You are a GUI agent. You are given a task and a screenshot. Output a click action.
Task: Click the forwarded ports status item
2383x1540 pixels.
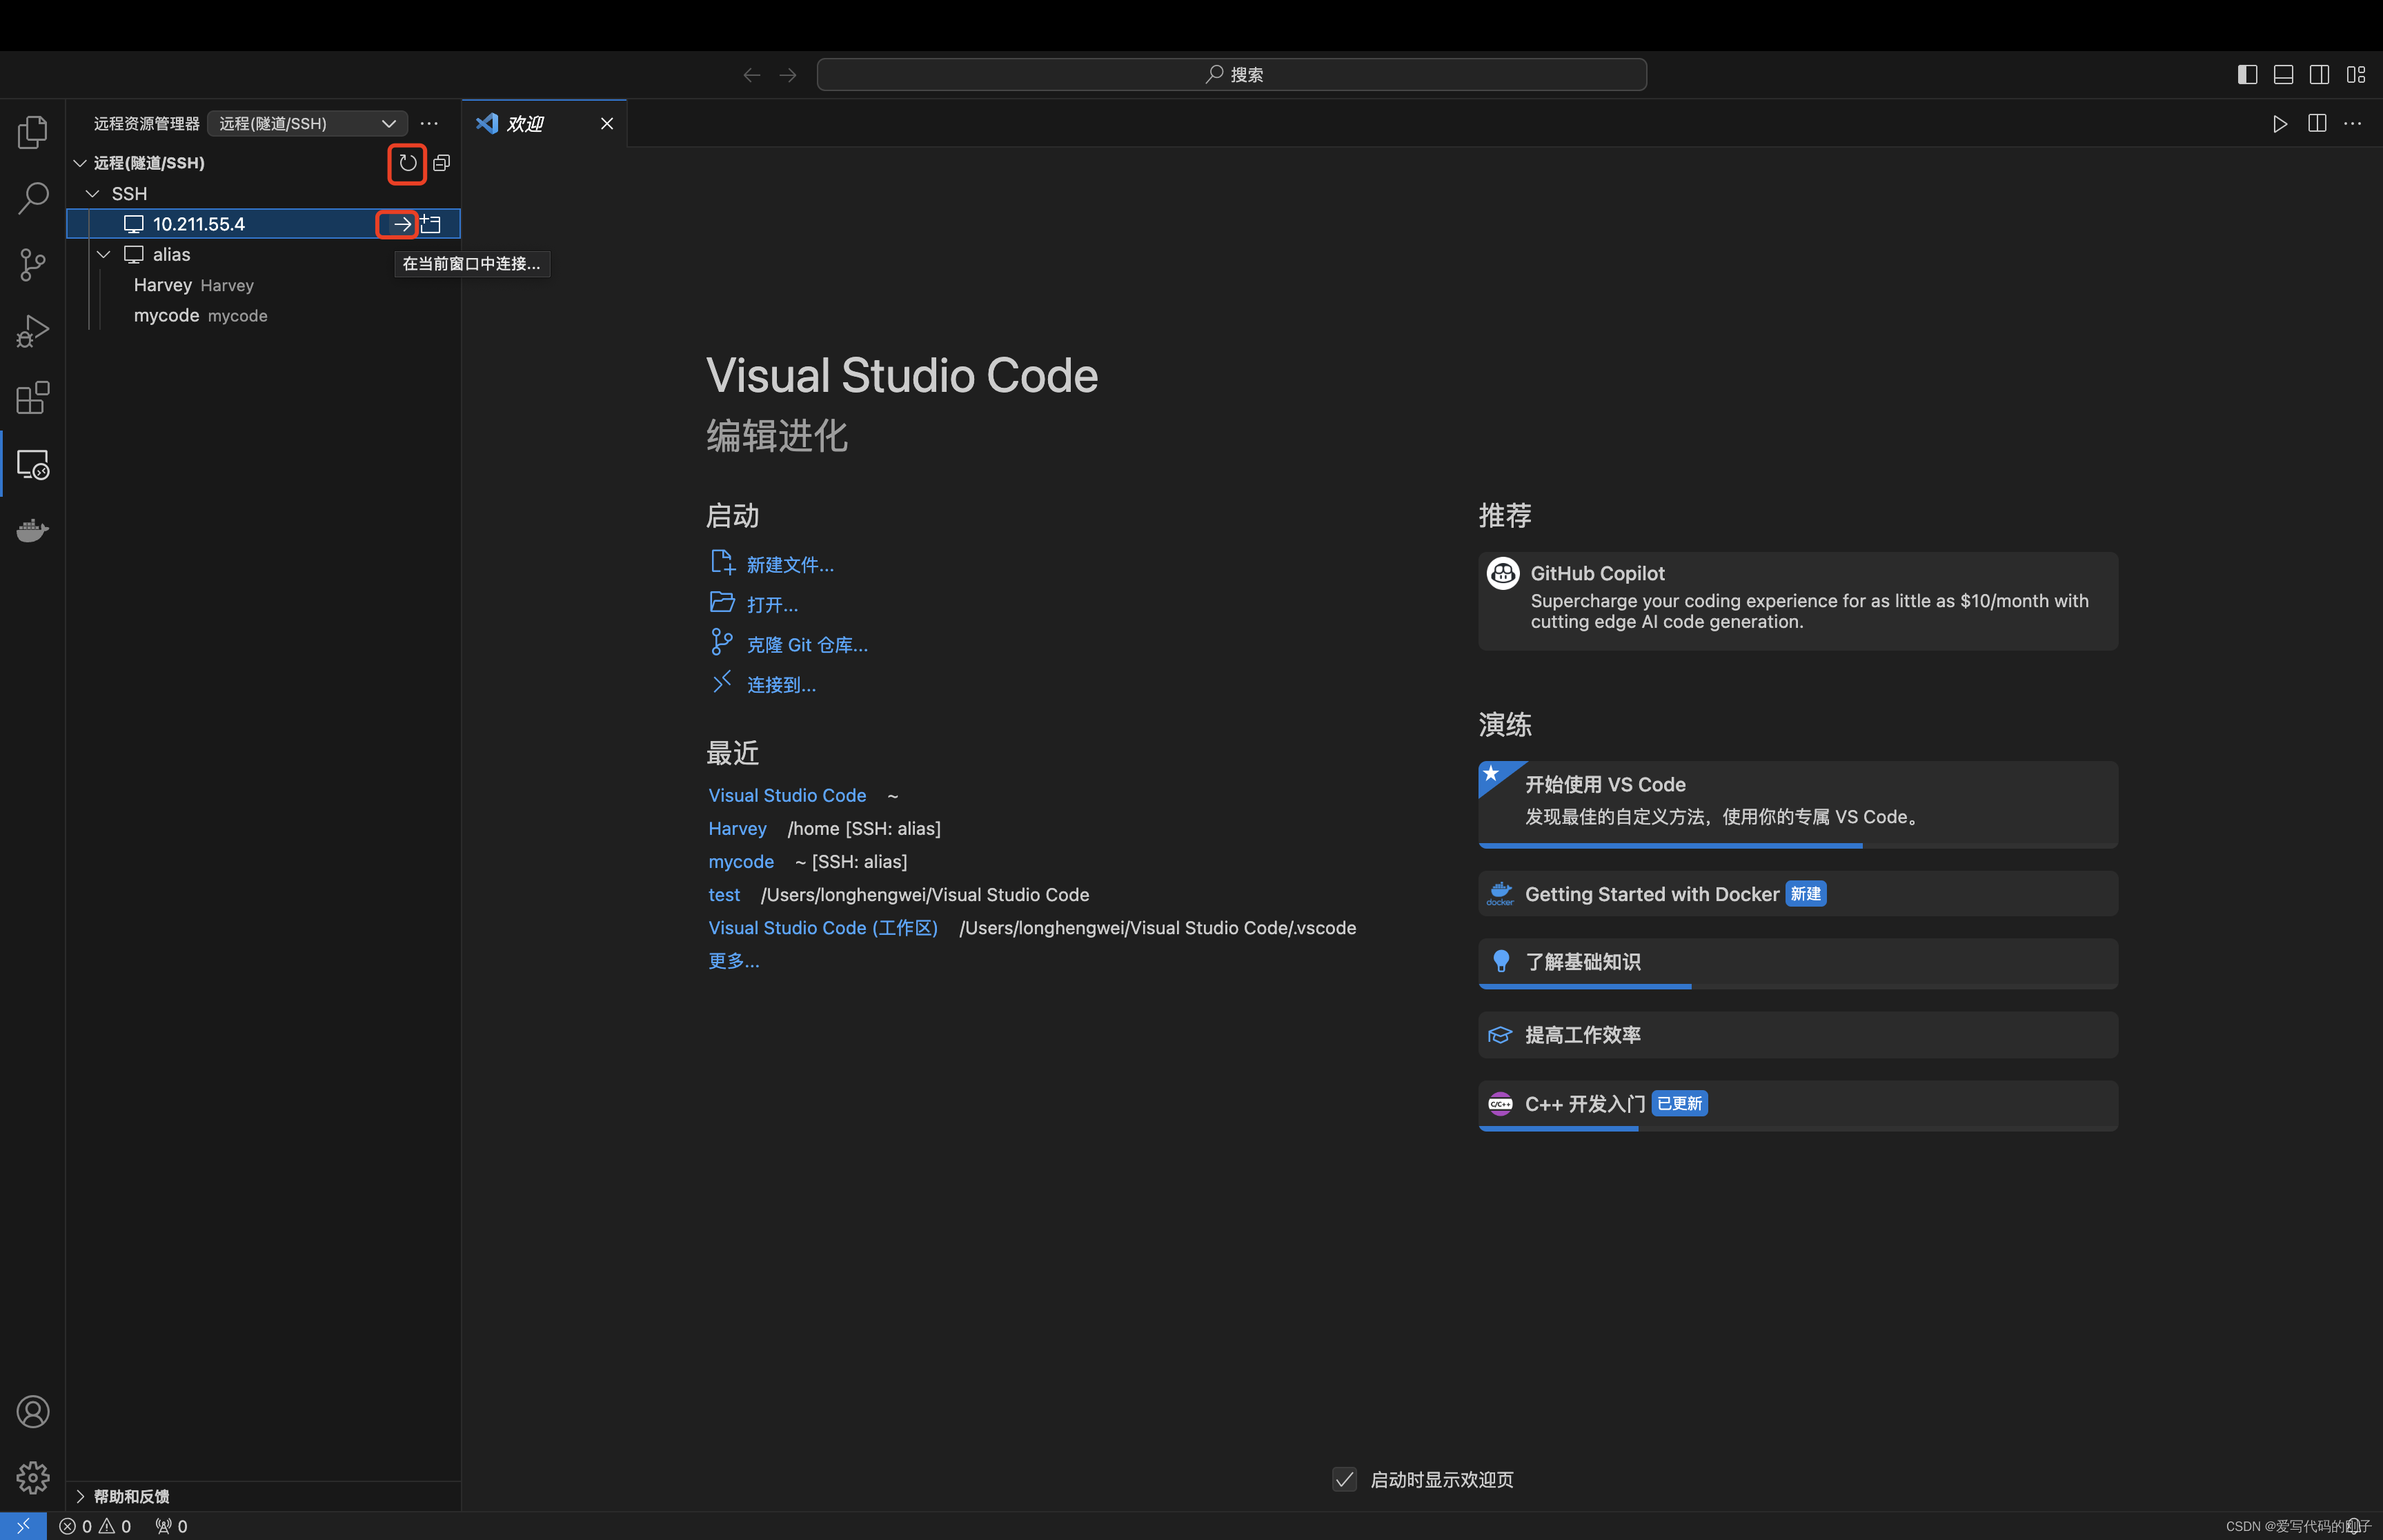(171, 1526)
